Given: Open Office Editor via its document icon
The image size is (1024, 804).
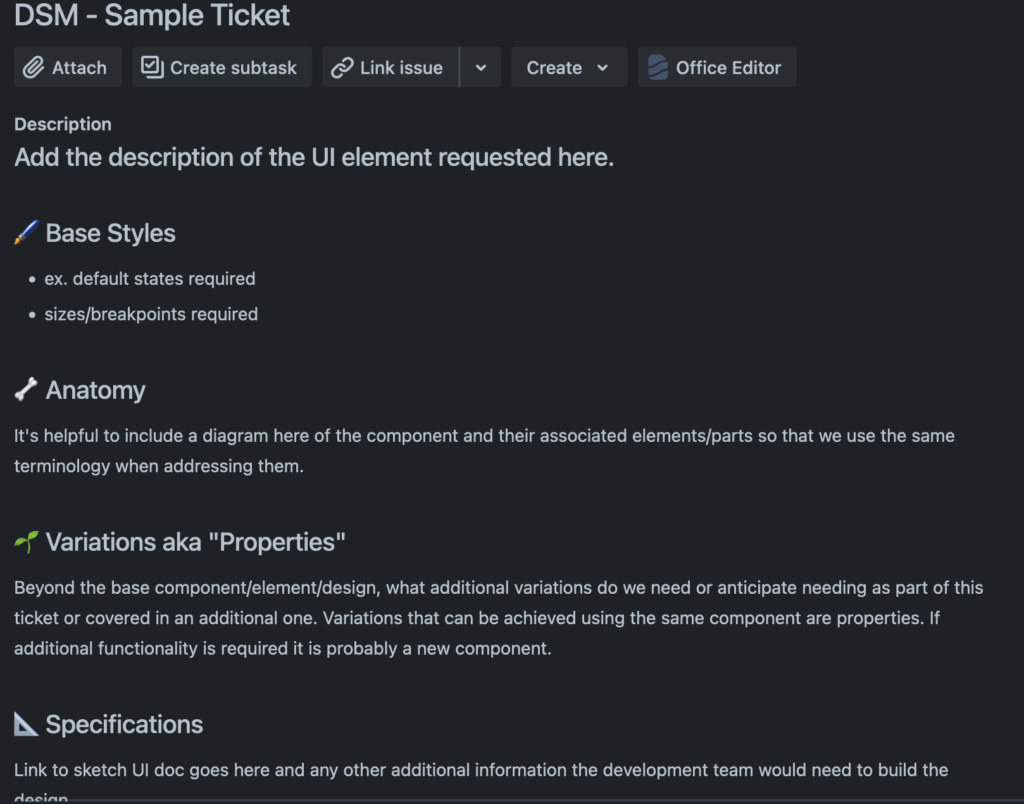Looking at the screenshot, I should click(657, 68).
